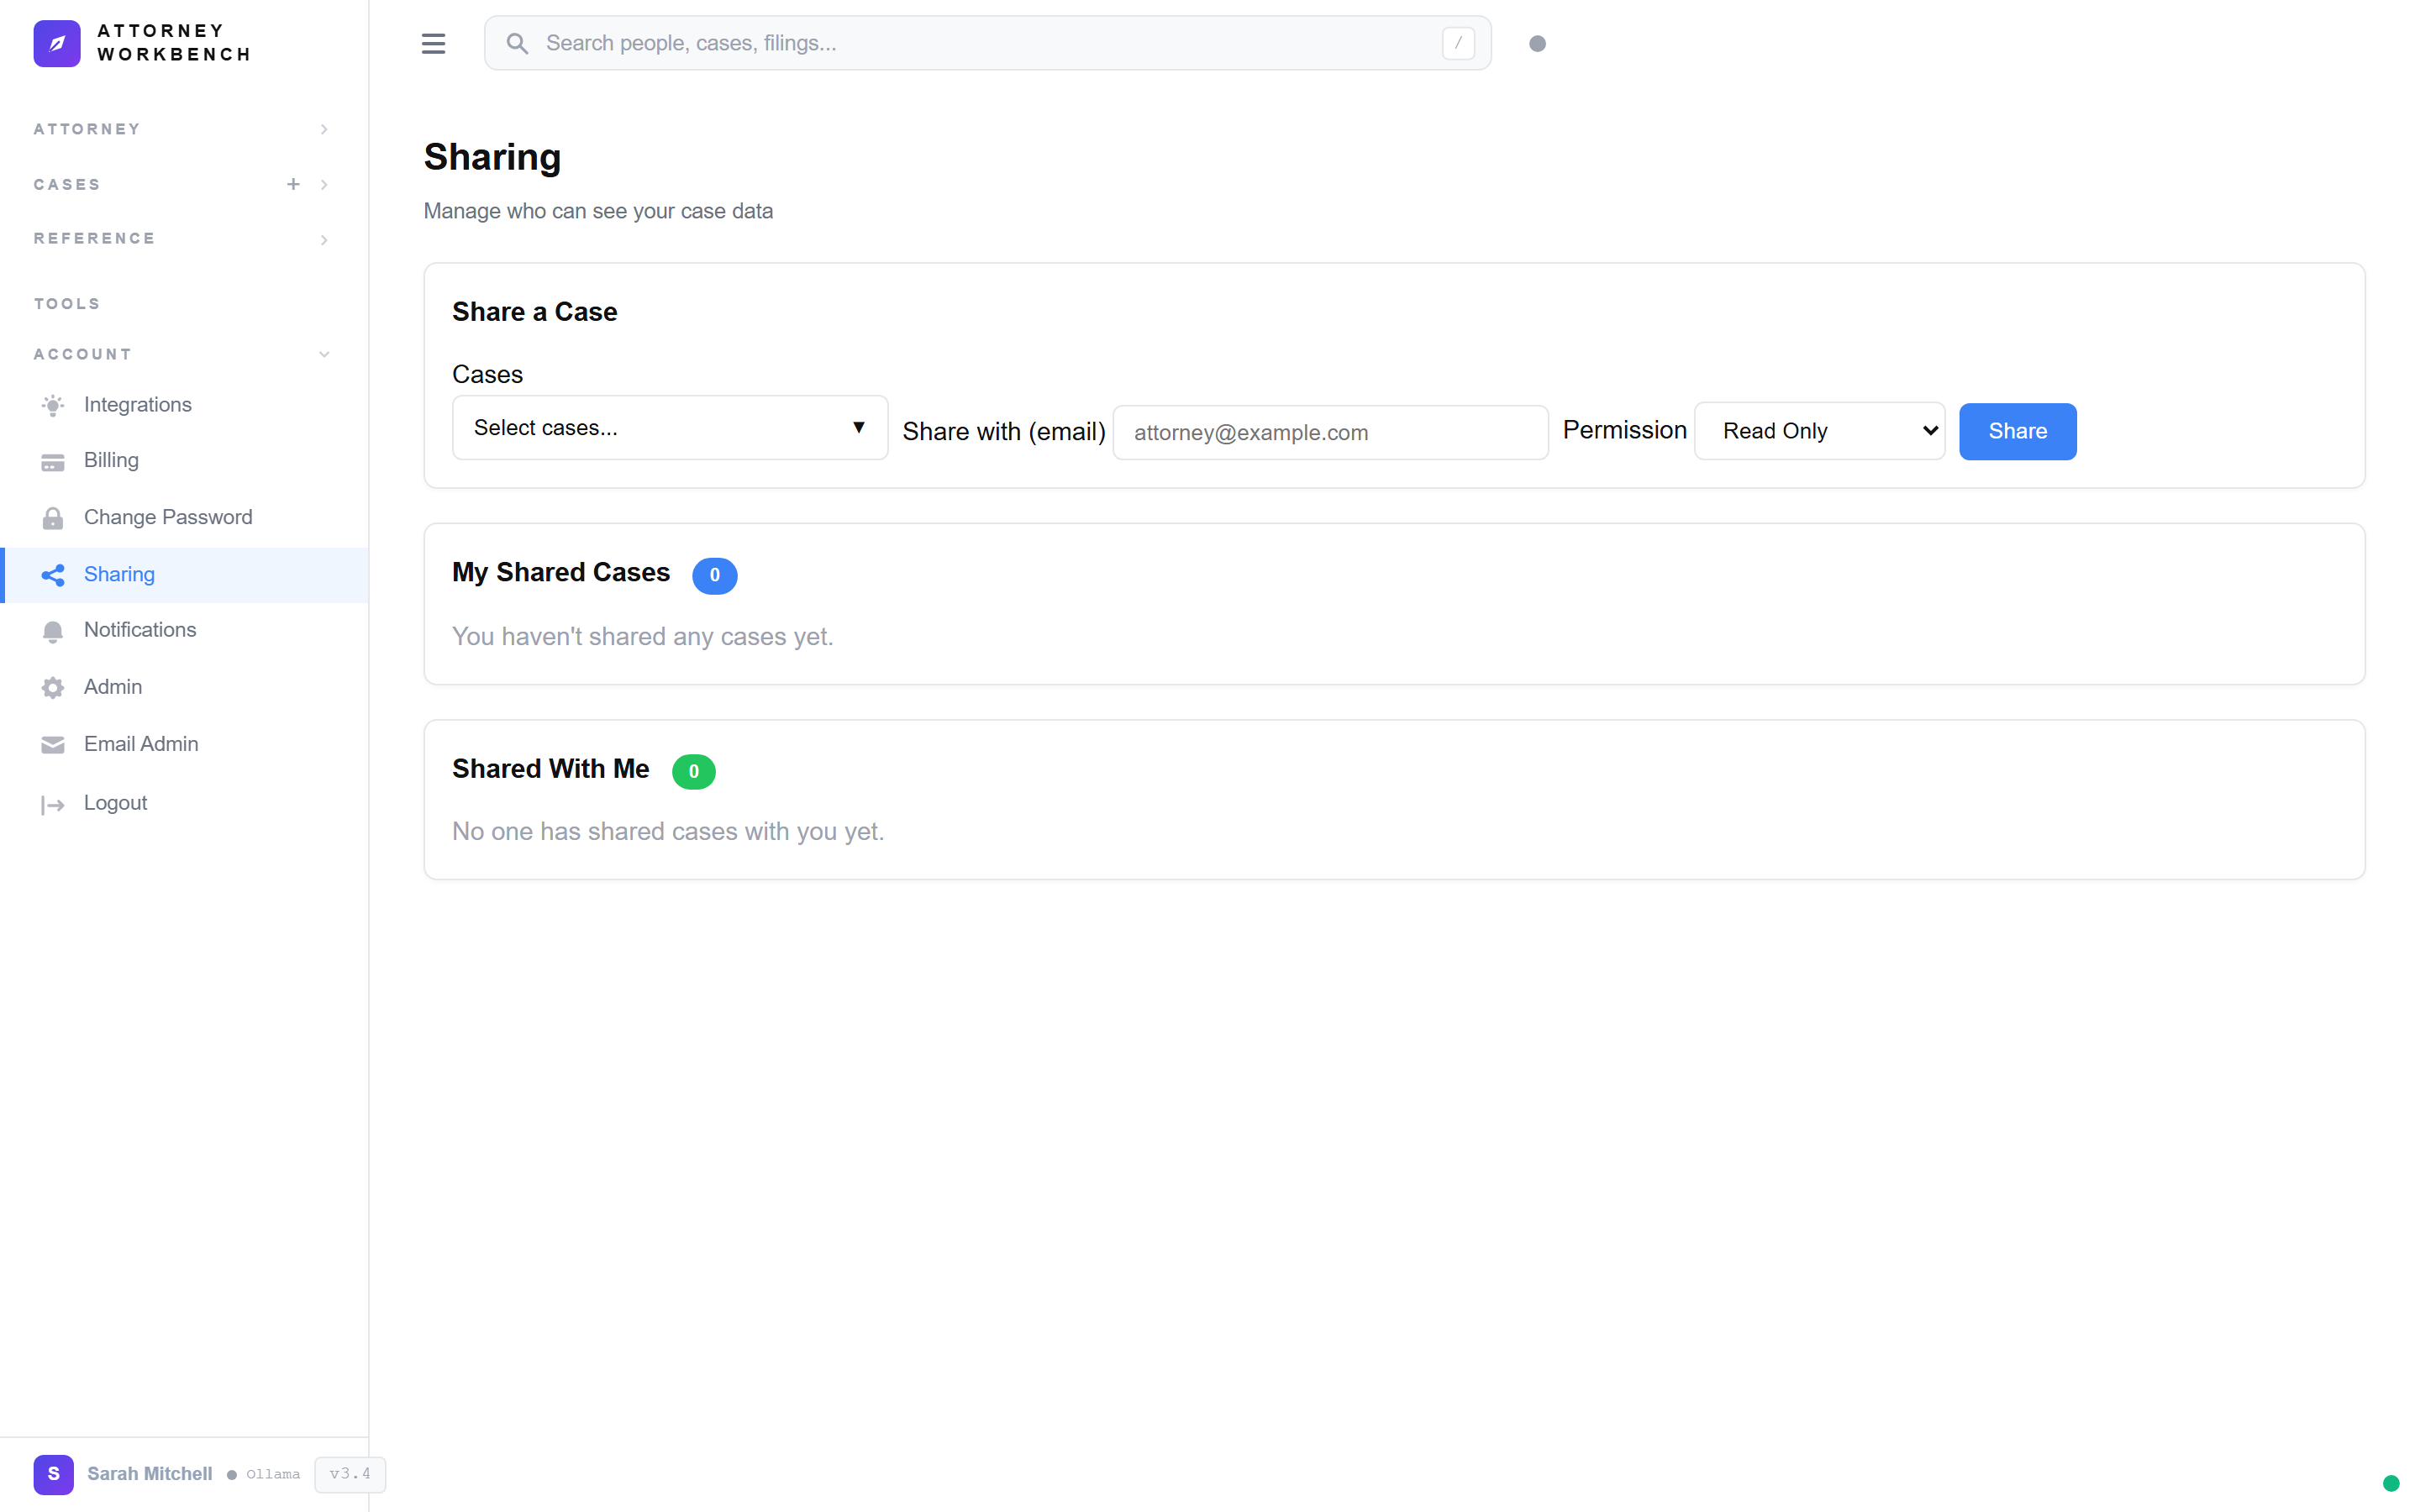
Task: Click the Admin gear icon
Action: pyautogui.click(x=53, y=687)
